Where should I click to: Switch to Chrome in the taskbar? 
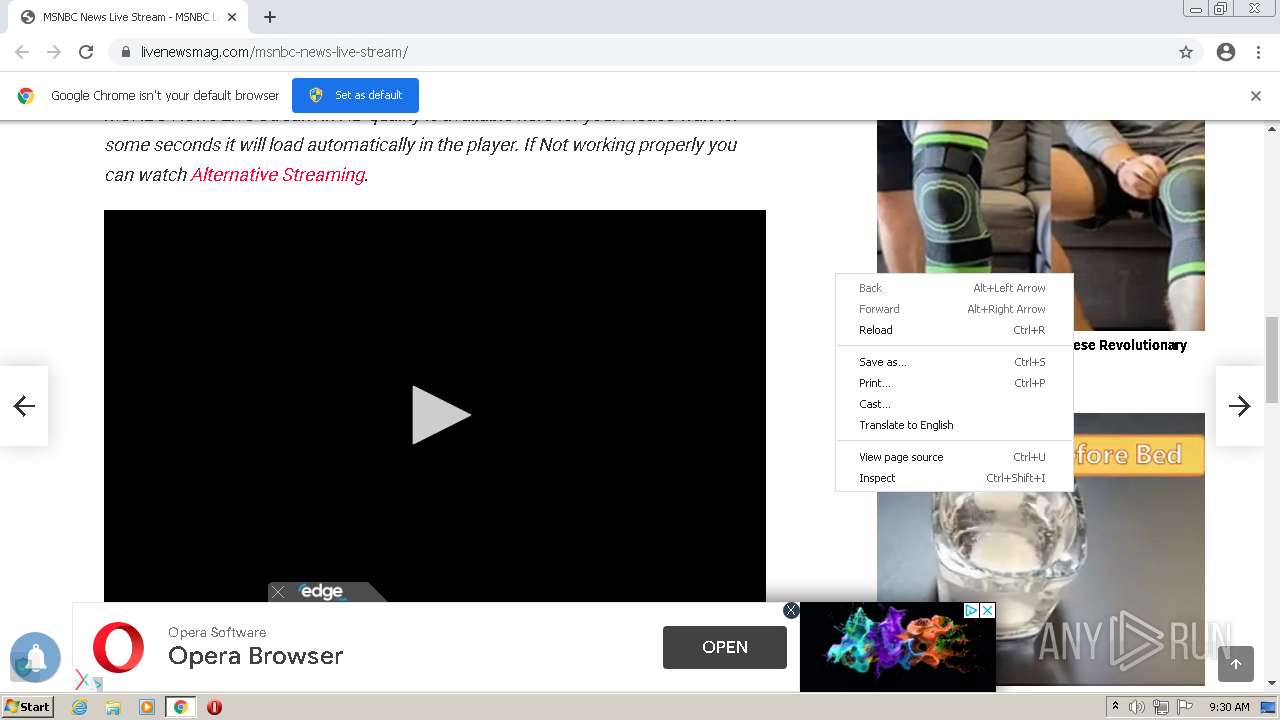pos(181,707)
